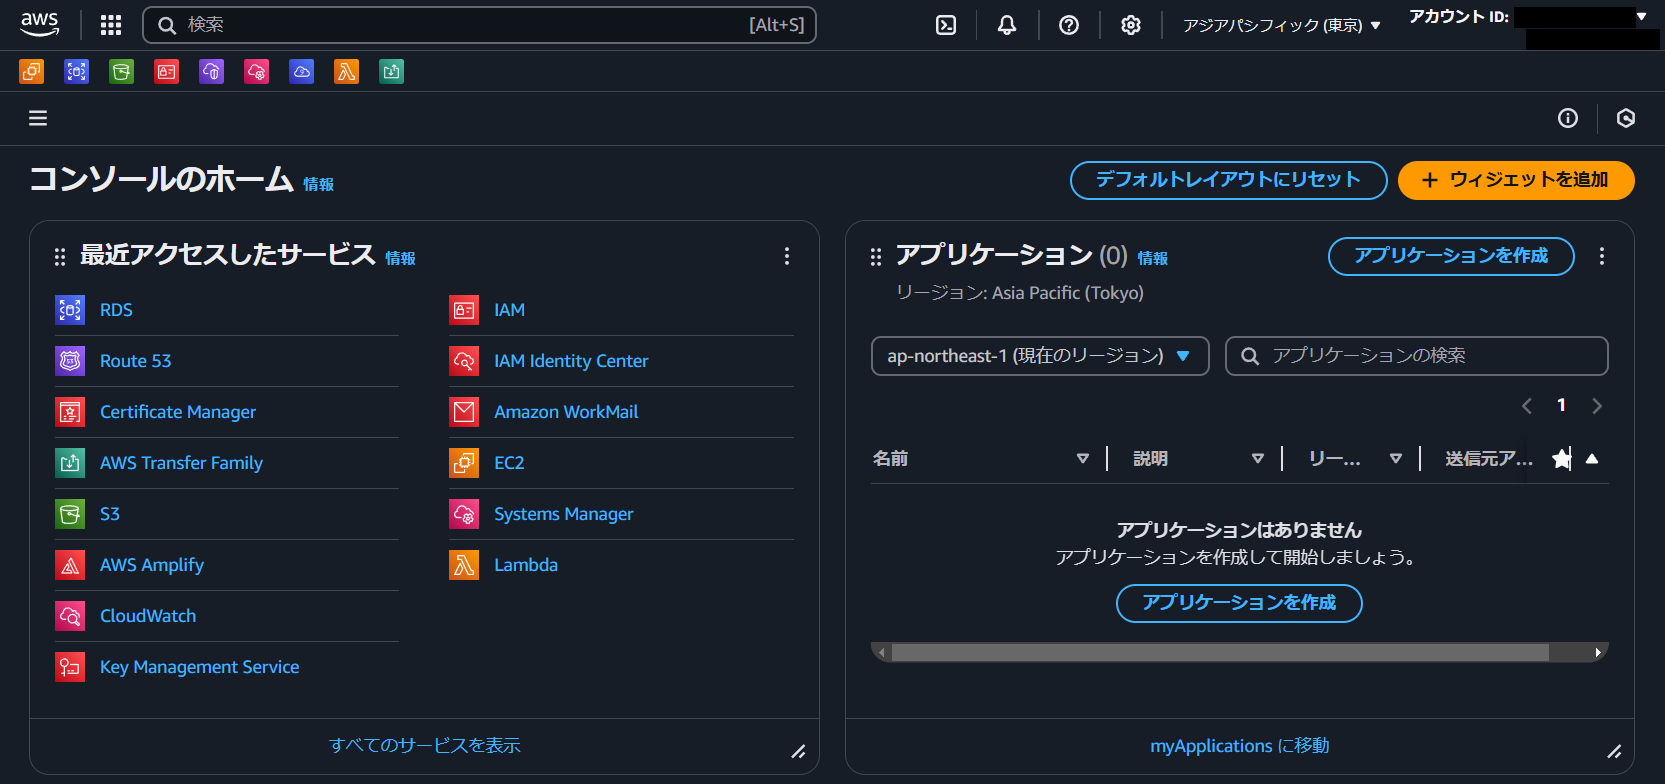Screen dimensions: 1665x784
Task: Go to next applications page arrow
Action: (1597, 406)
